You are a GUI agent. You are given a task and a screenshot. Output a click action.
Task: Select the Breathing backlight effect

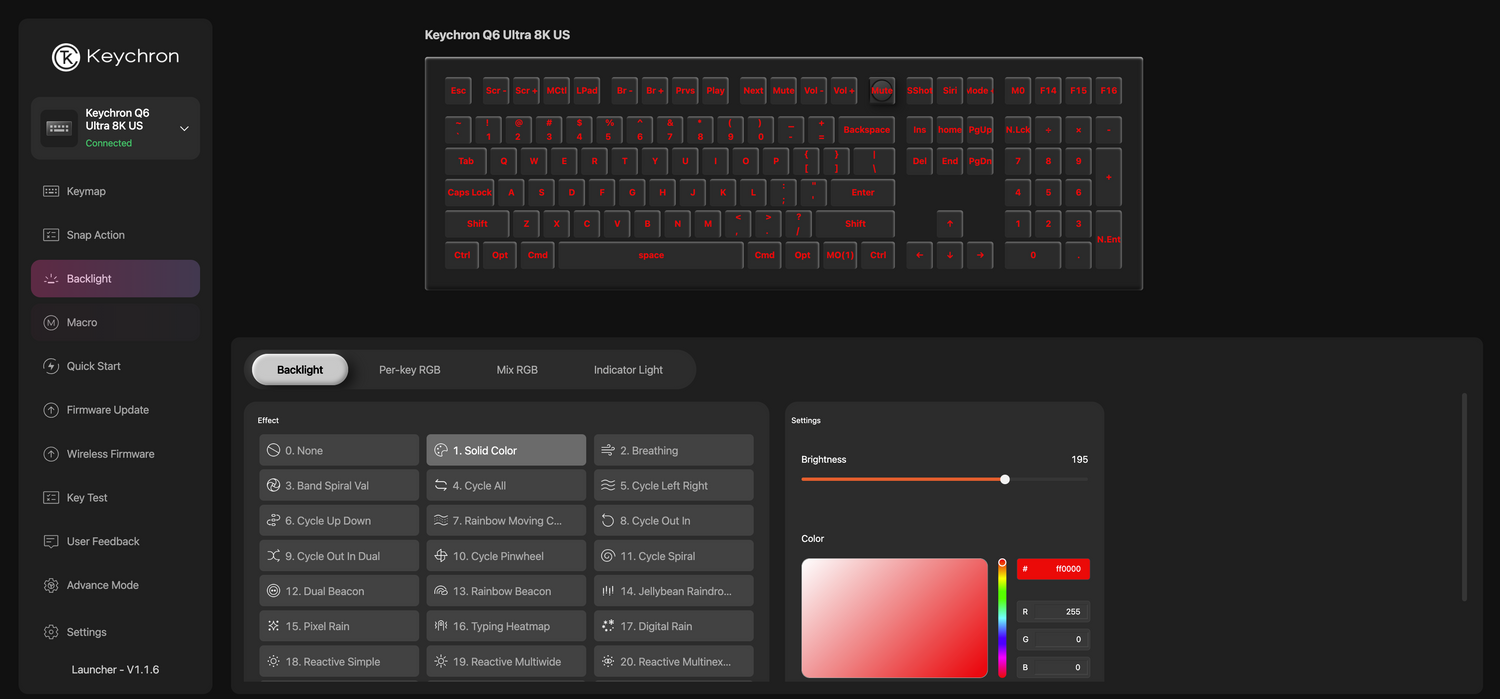pyautogui.click(x=673, y=451)
